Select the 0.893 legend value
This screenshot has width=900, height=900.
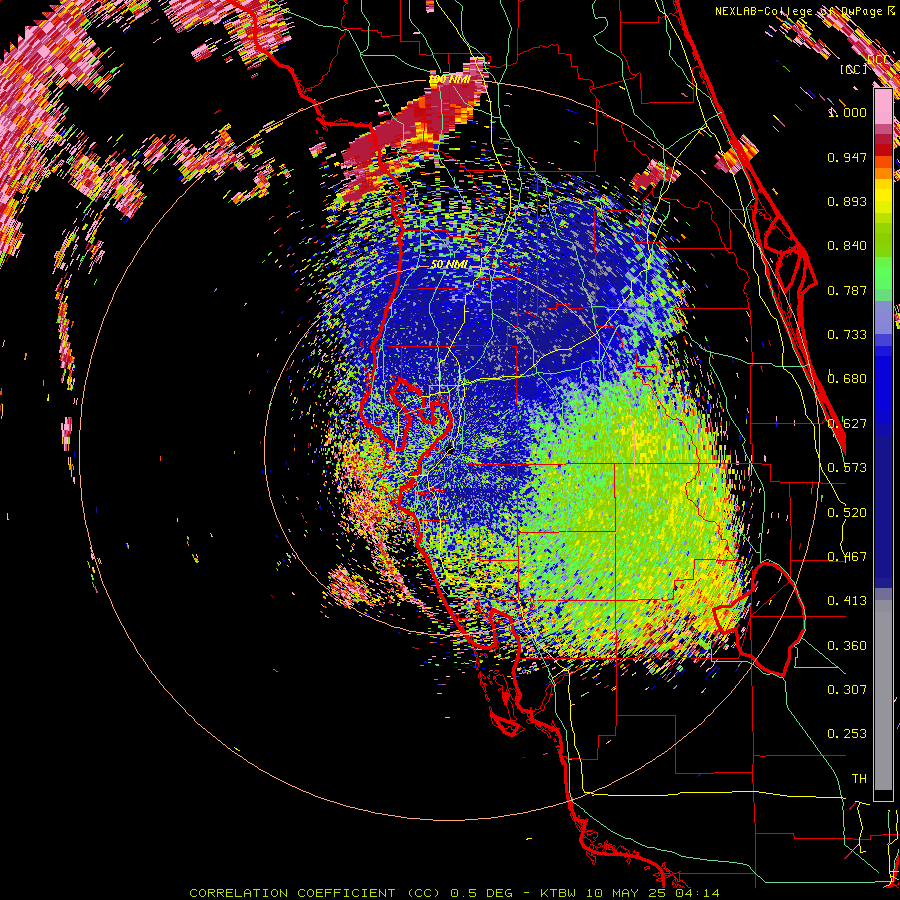click(847, 201)
